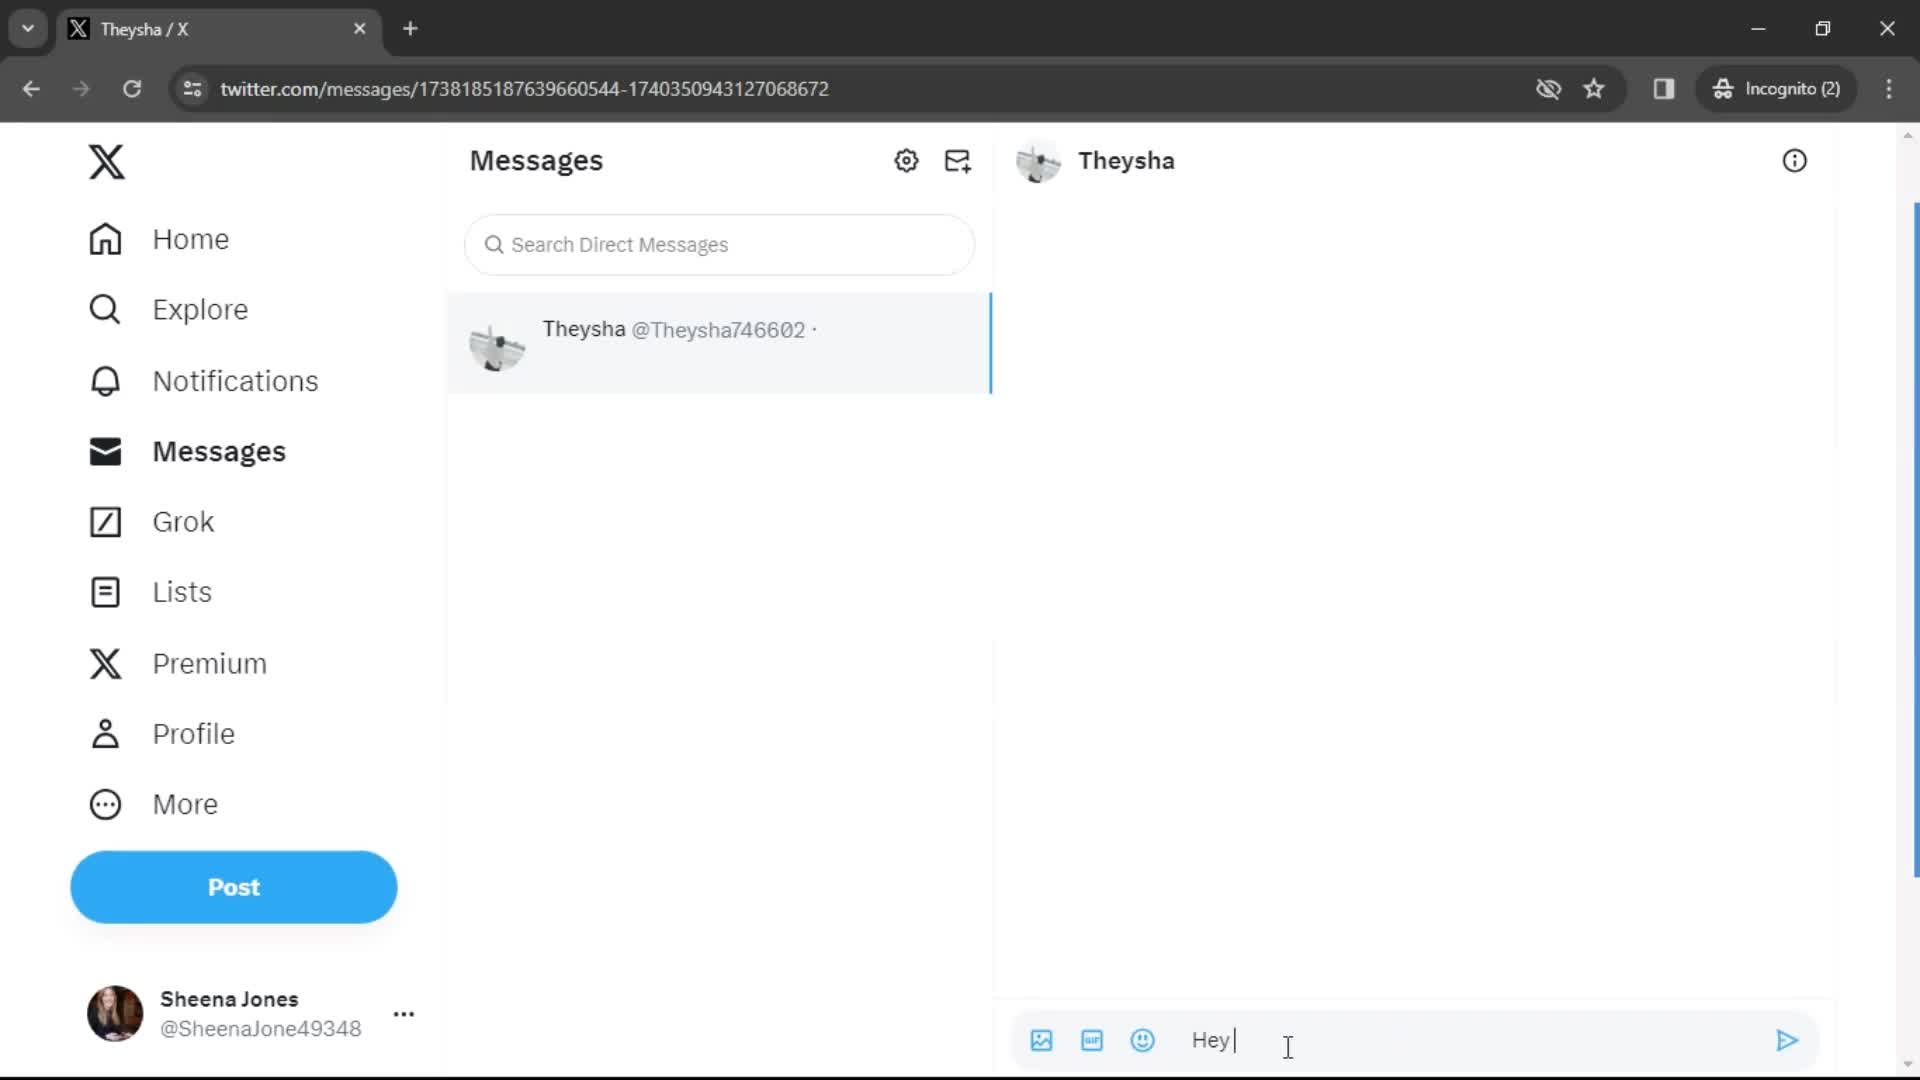The width and height of the screenshot is (1920, 1080).
Task: Open Lists page
Action: (x=150, y=592)
